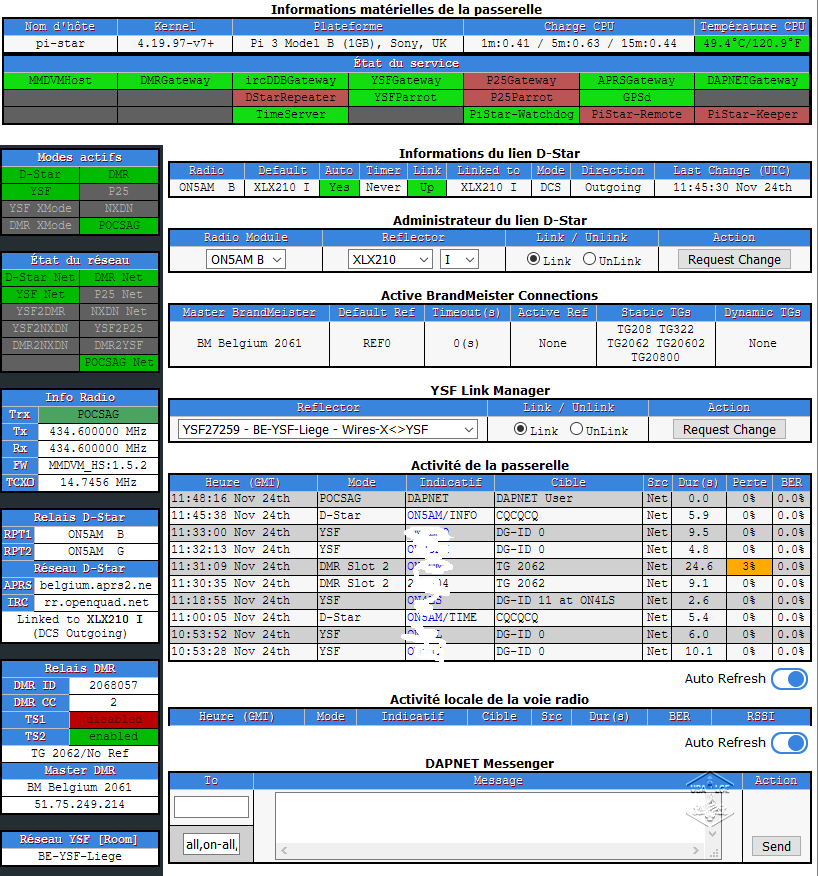Click the Linked to XLX210 I status
This screenshot has width=818, height=876.
point(80,626)
